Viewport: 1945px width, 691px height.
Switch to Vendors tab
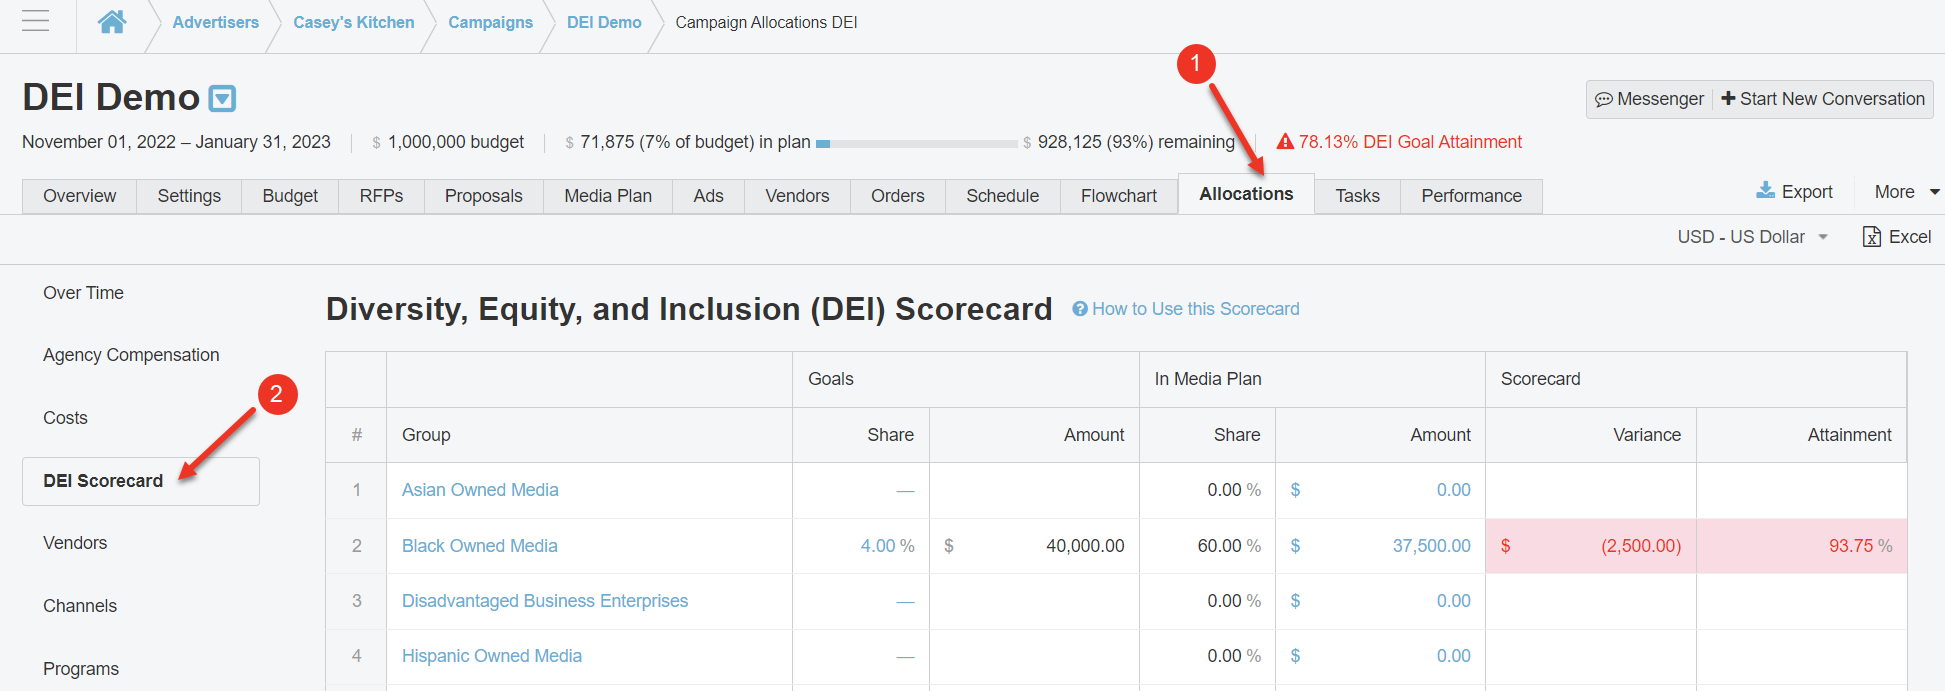797,196
